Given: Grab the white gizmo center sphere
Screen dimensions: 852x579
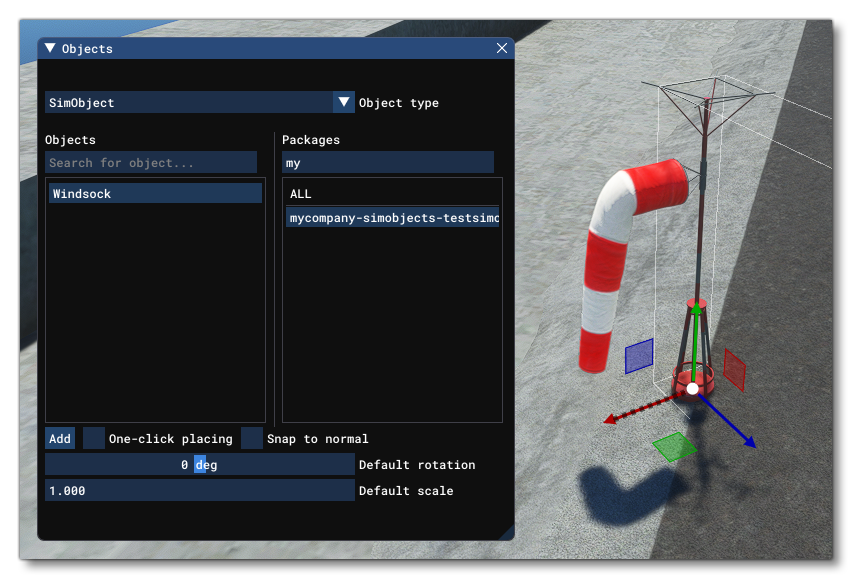Looking at the screenshot, I should (694, 387).
